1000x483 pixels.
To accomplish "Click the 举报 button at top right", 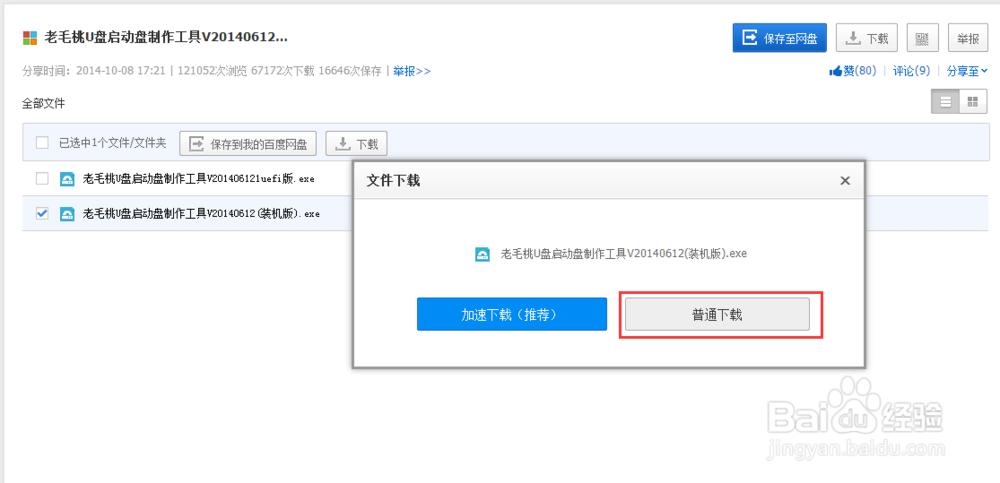I will tap(968, 38).
